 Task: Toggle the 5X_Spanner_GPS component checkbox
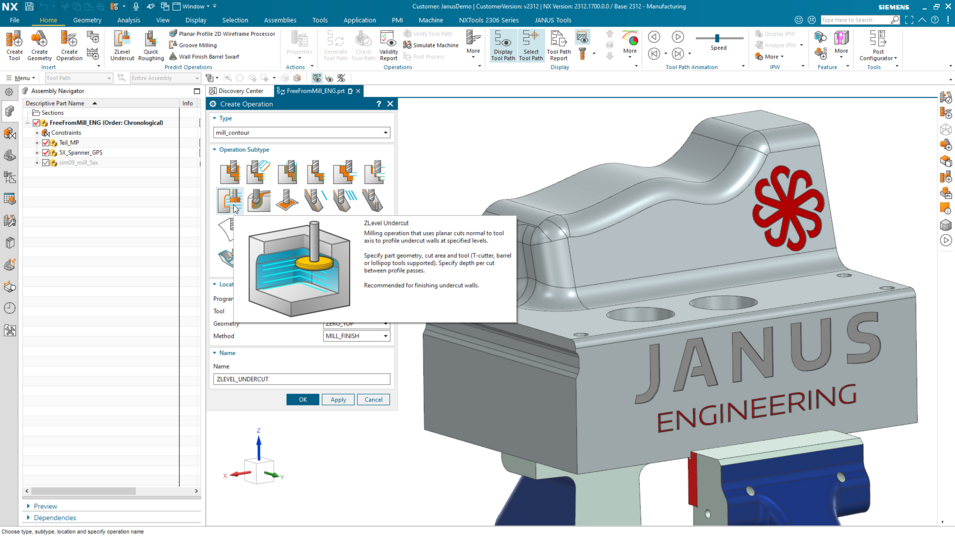point(46,153)
